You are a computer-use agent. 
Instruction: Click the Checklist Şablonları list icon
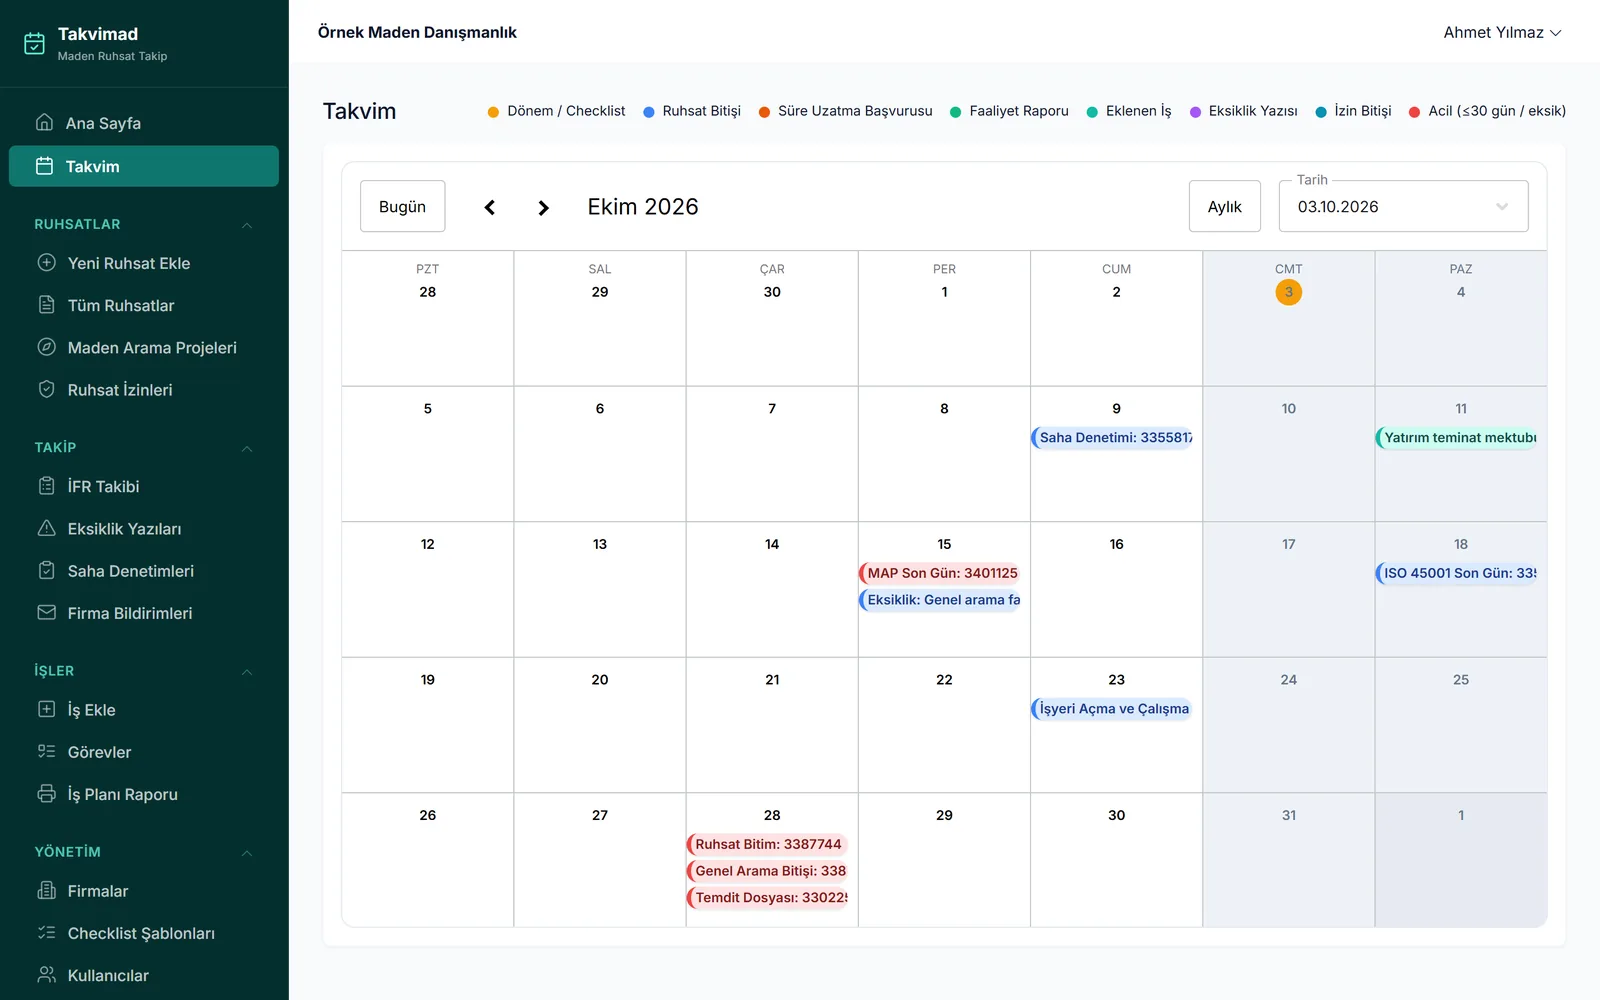coord(46,932)
